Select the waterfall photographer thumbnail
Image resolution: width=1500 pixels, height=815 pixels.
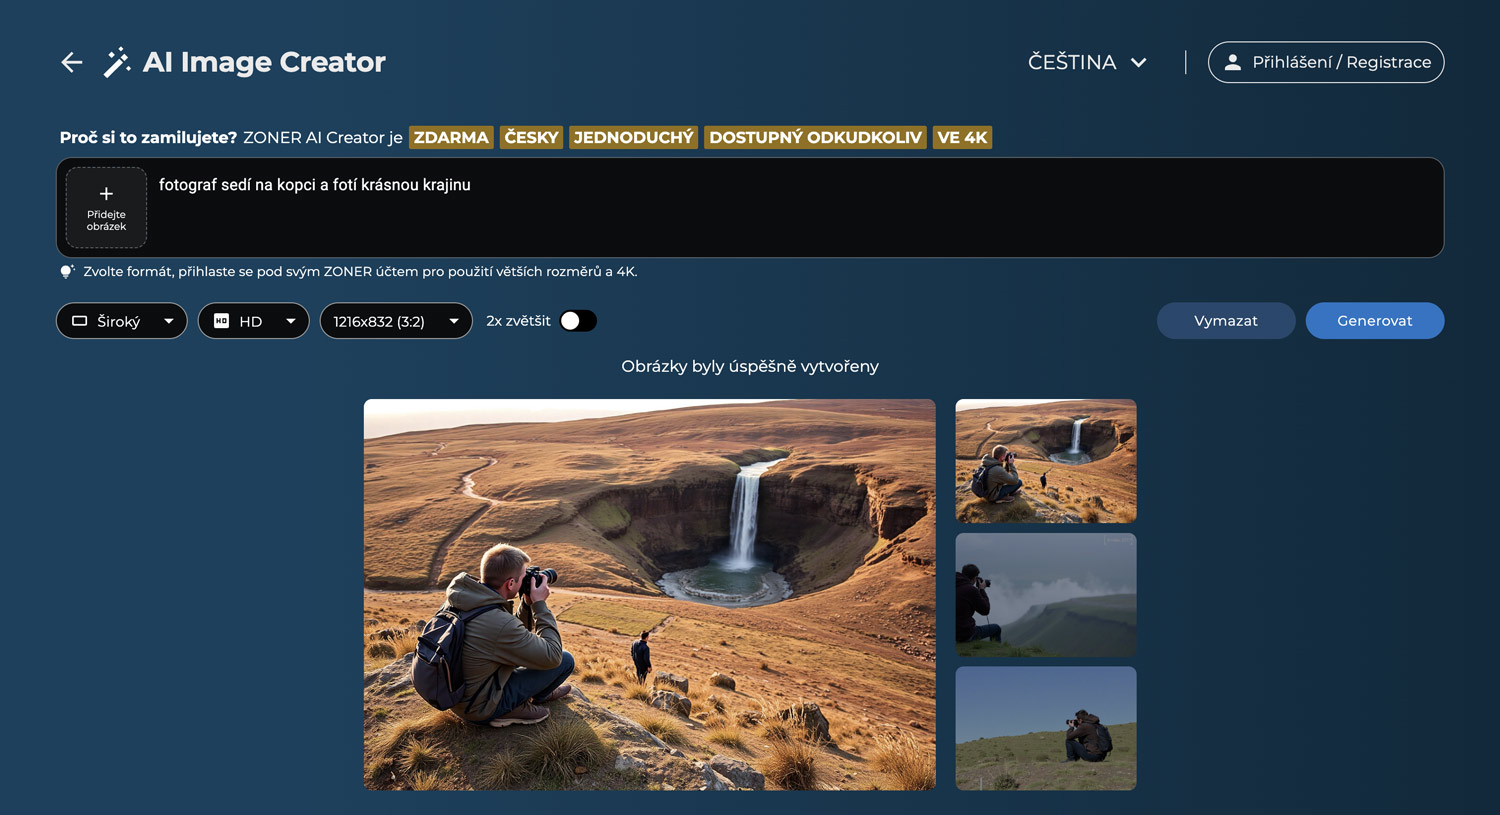pyautogui.click(x=1045, y=461)
